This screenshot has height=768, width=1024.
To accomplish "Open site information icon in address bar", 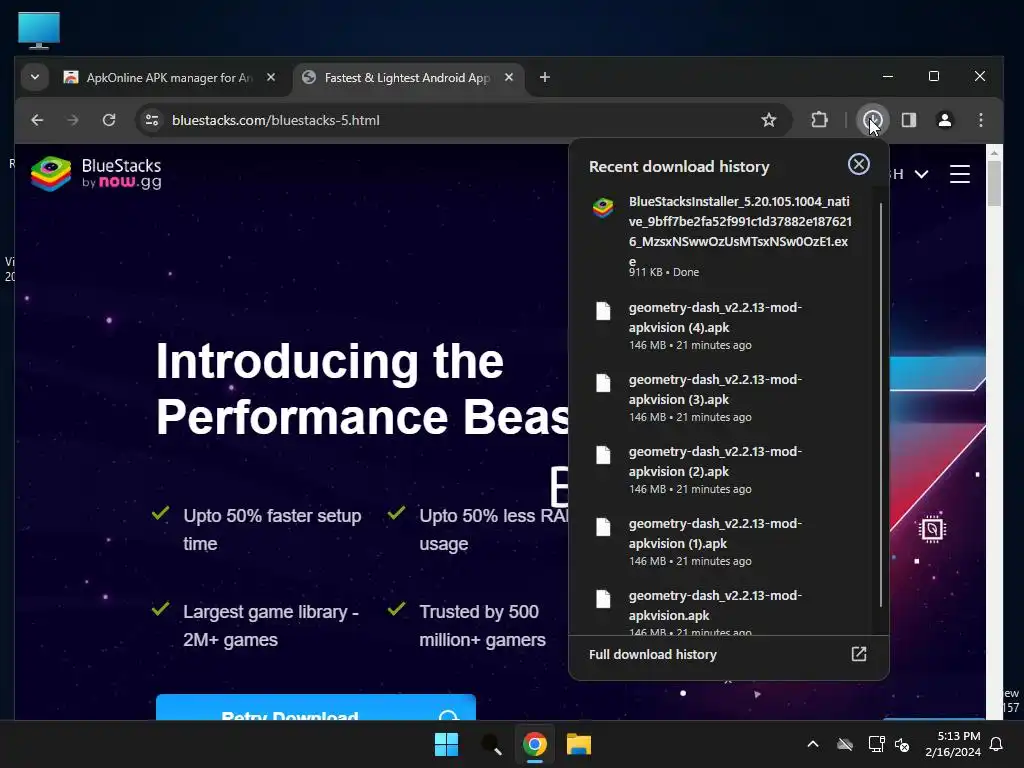I will coord(152,120).
